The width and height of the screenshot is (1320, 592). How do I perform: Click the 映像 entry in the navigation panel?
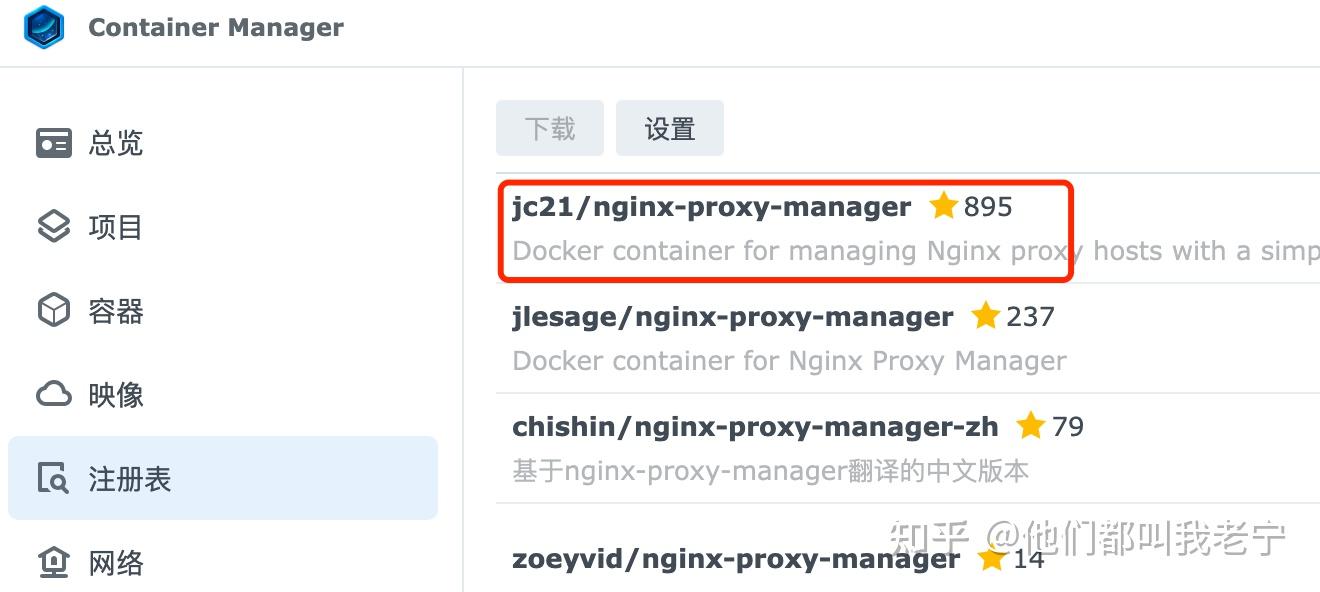tap(115, 395)
